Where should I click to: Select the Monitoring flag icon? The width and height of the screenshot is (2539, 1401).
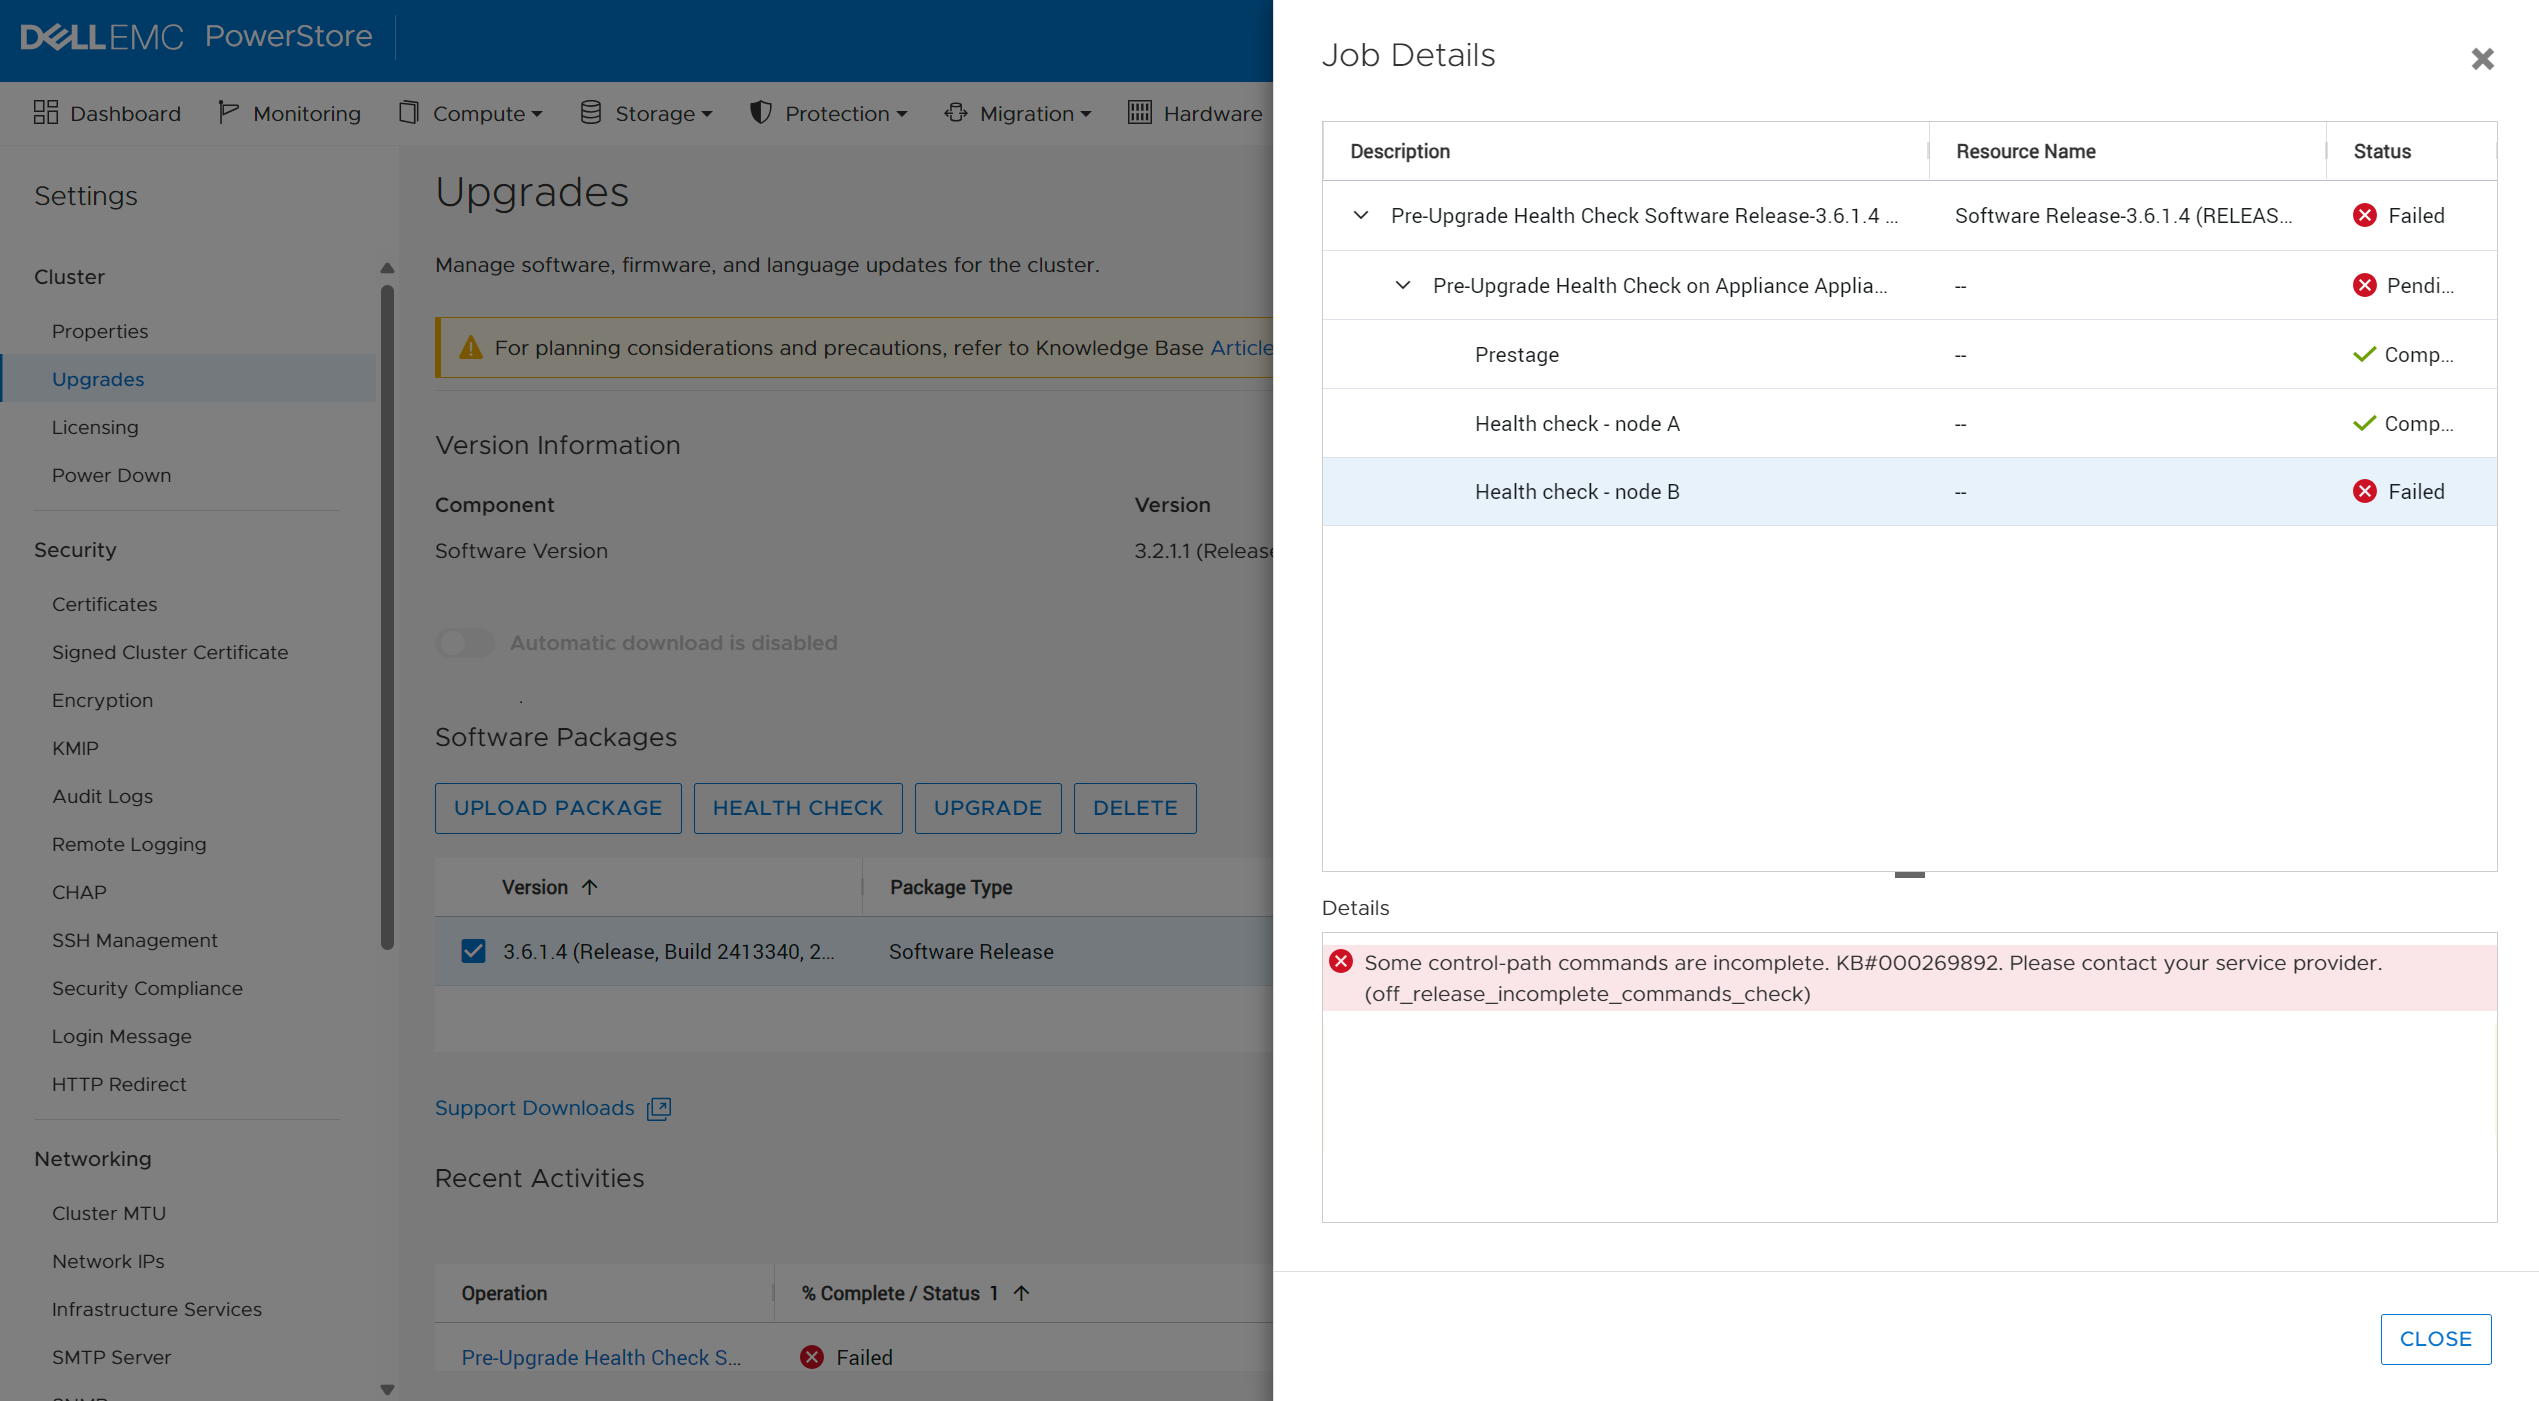228,113
